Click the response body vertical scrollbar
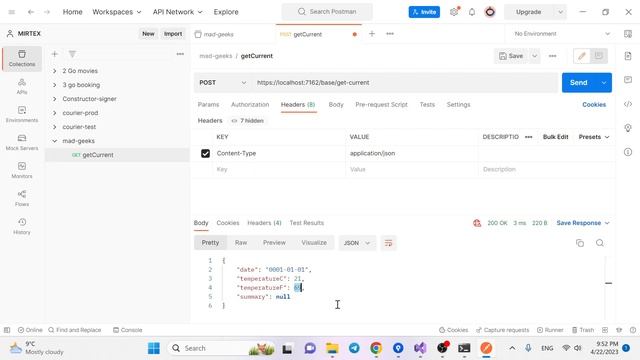This screenshot has width=640, height=360. 608,289
